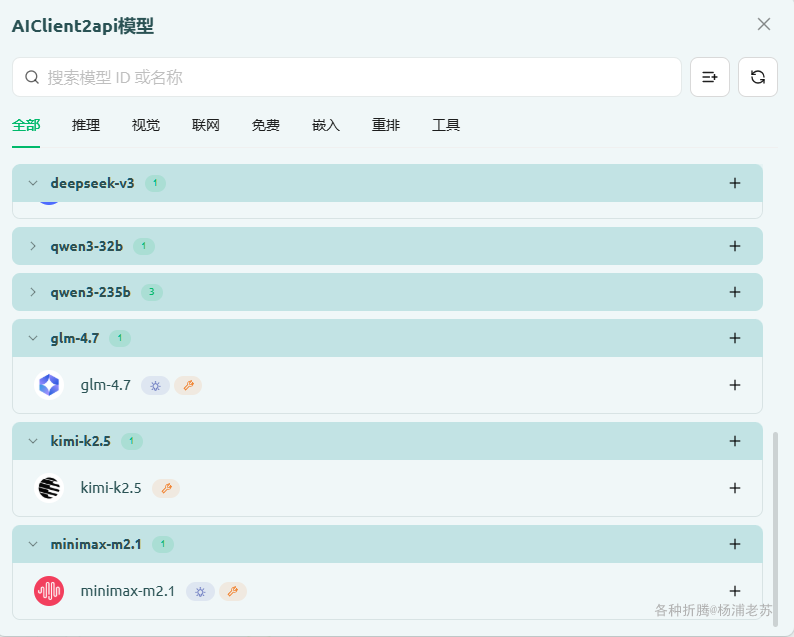Focus the model search input field
The height and width of the screenshot is (637, 794).
click(346, 77)
